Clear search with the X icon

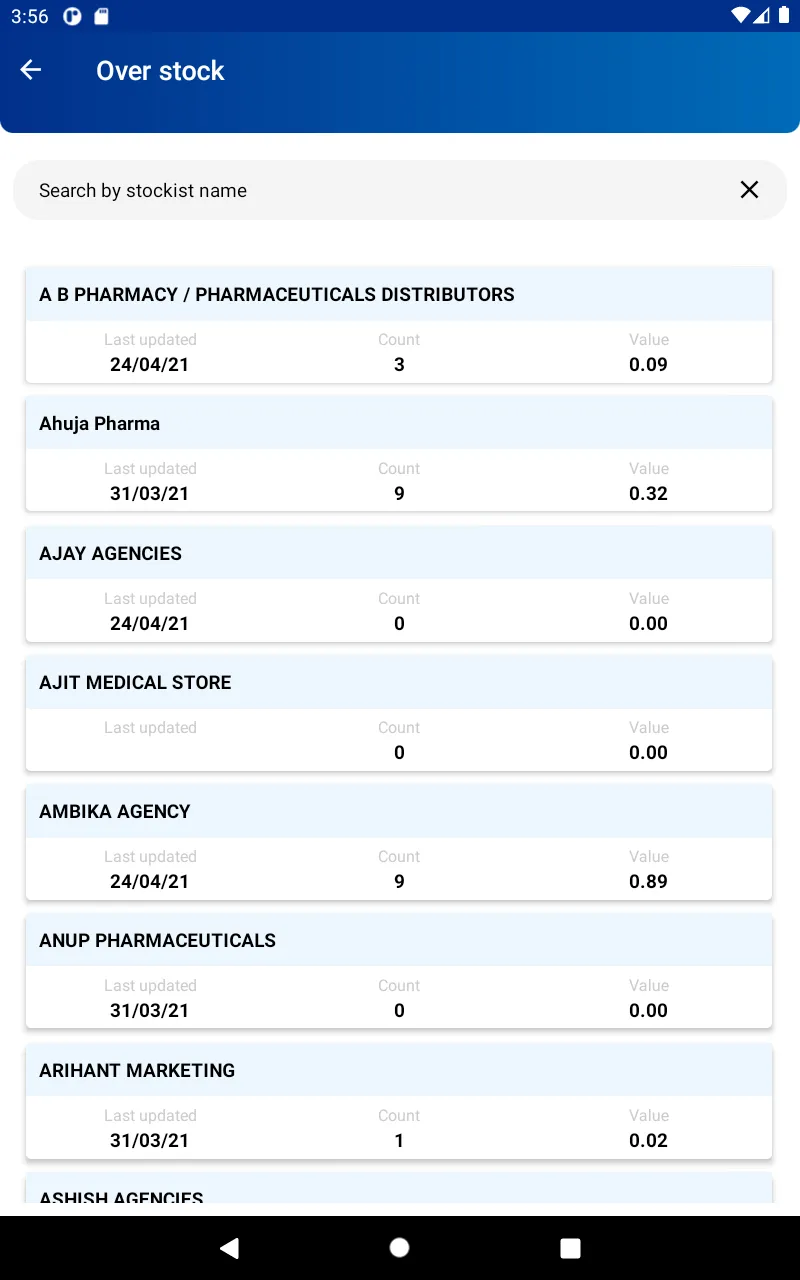(x=749, y=190)
